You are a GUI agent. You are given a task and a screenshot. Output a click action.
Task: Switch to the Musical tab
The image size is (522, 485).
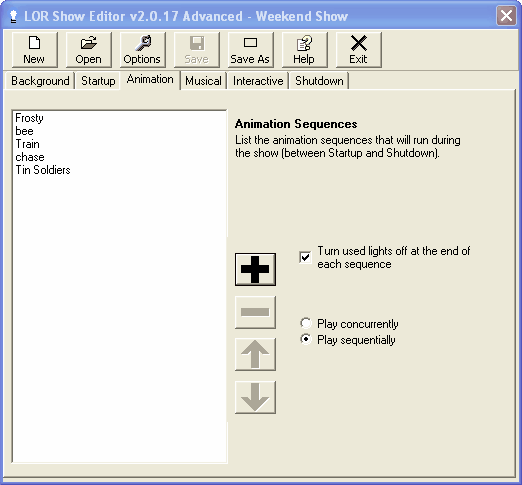203,81
